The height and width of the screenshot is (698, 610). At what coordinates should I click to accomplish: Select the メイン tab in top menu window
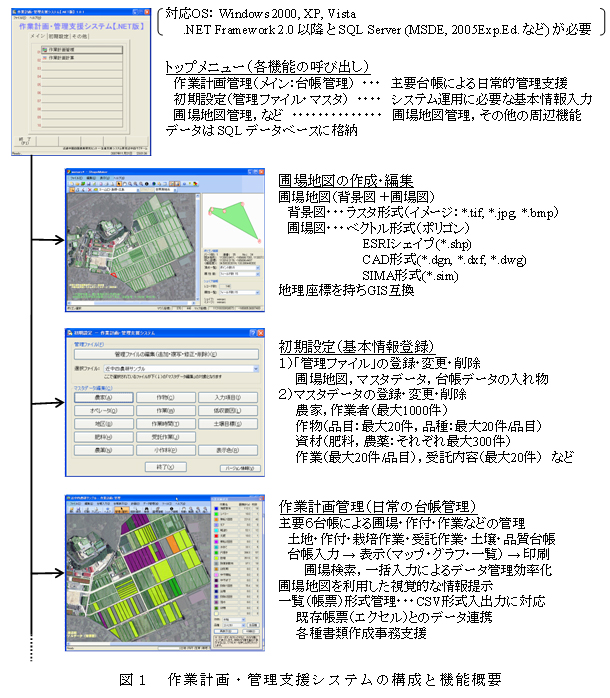pos(38,36)
